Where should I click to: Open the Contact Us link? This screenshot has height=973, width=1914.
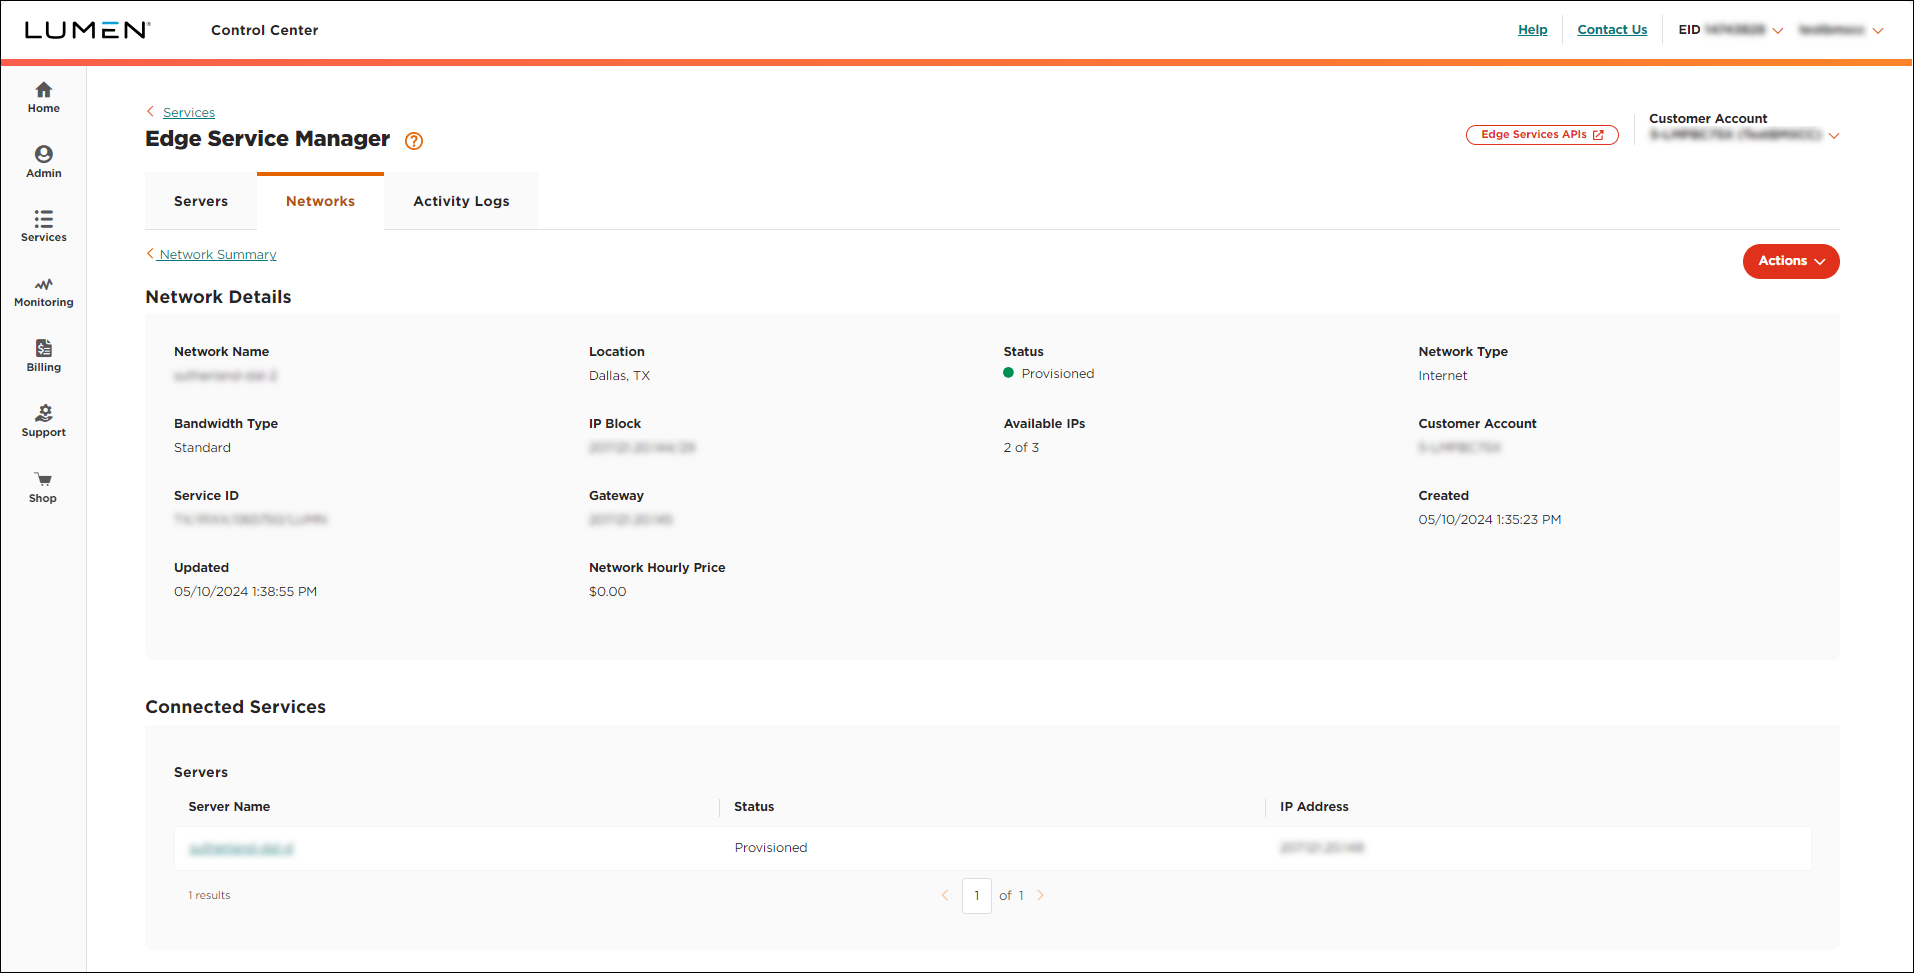pos(1612,30)
